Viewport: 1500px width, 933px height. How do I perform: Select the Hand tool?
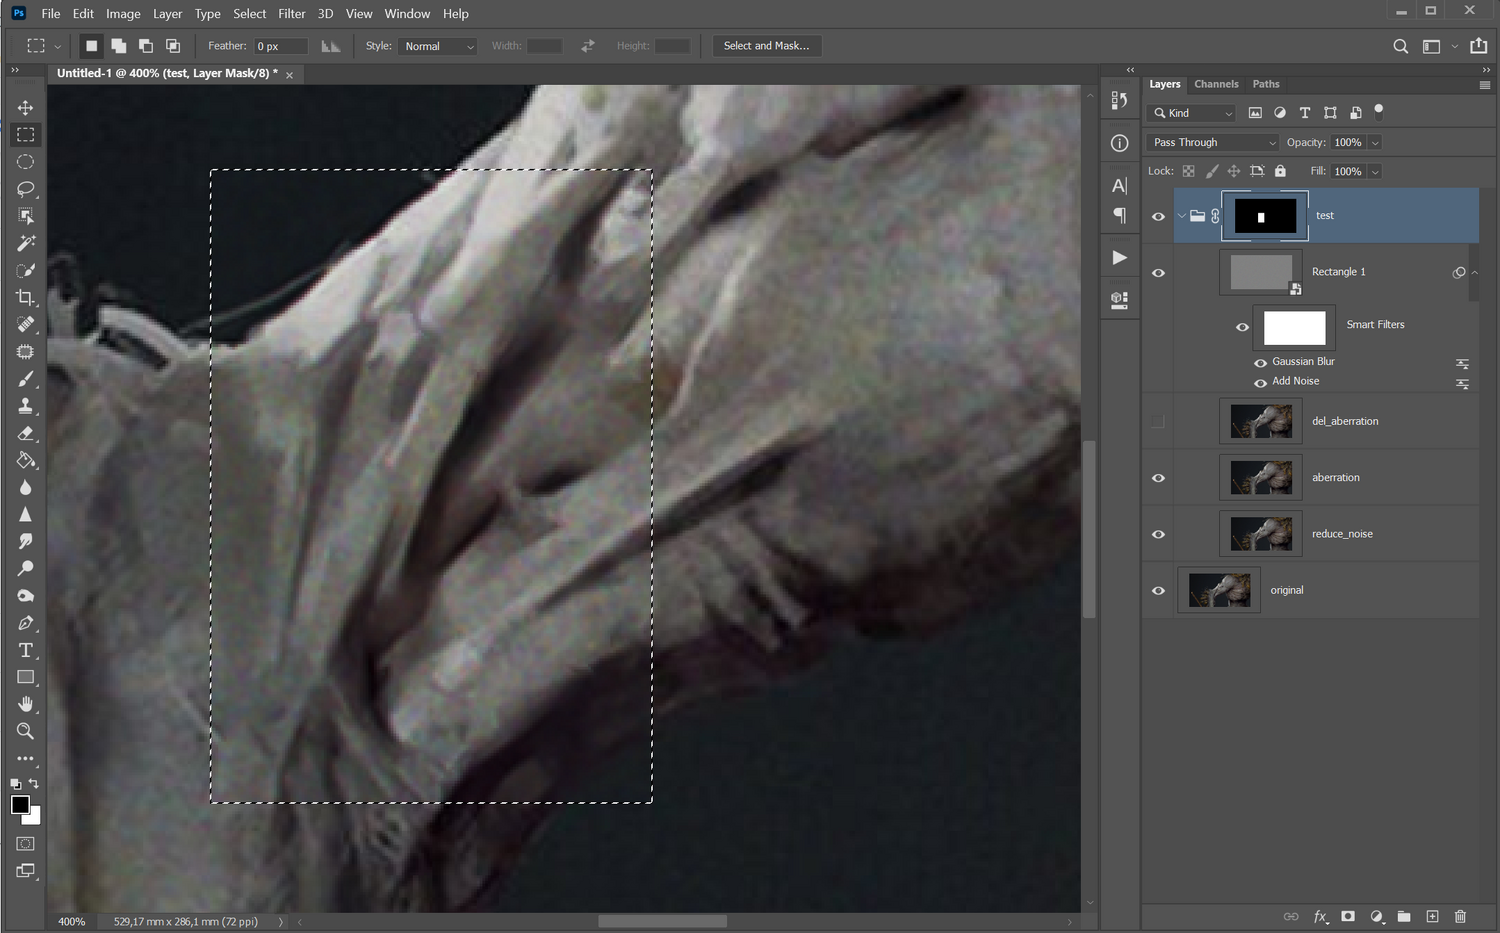(26, 704)
